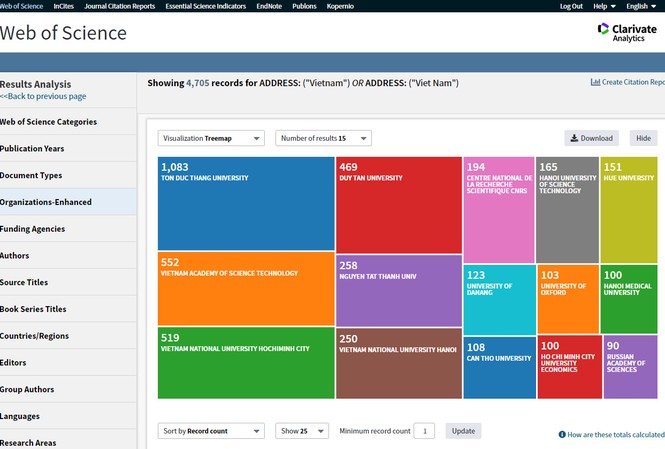665x449 pixels.
Task: Click the green Hanoi Medical University tile
Action: pyautogui.click(x=629, y=299)
